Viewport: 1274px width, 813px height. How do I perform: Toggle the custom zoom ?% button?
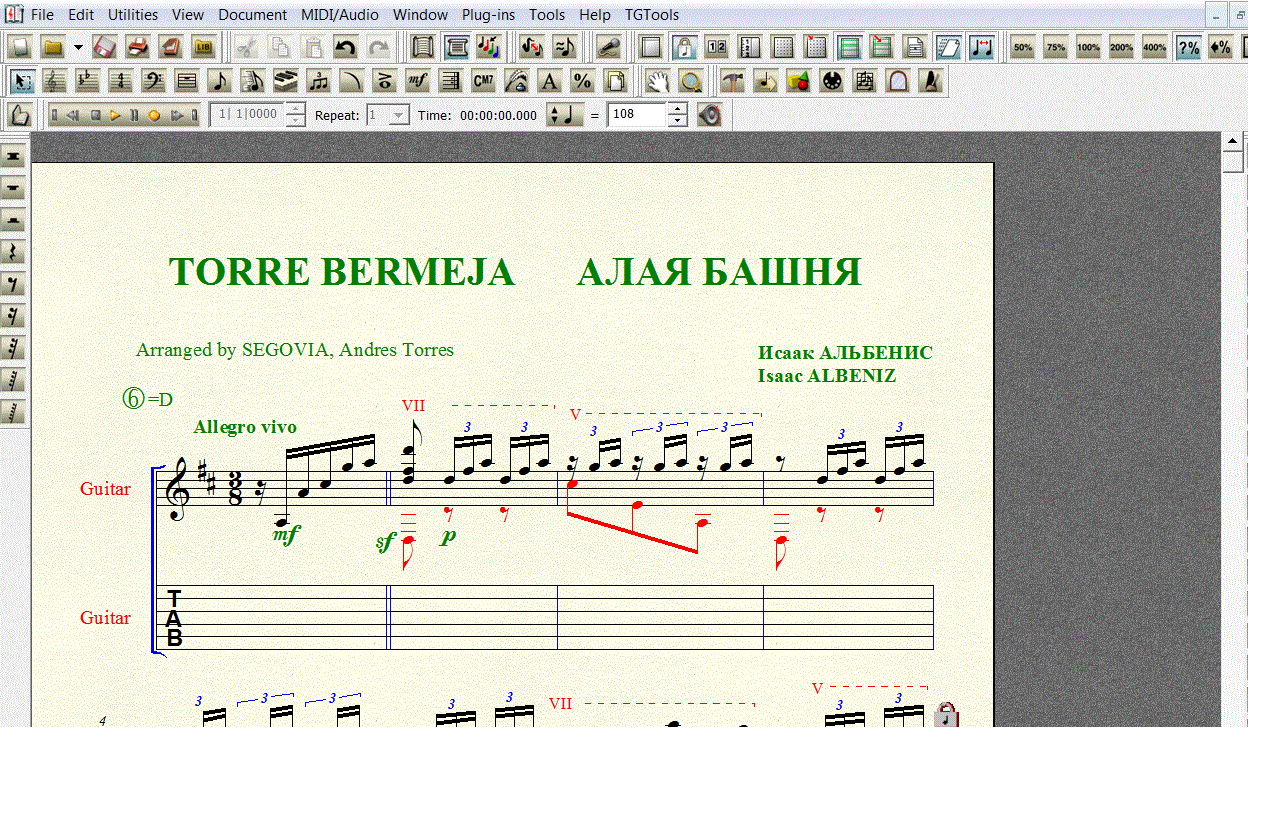click(x=1188, y=47)
